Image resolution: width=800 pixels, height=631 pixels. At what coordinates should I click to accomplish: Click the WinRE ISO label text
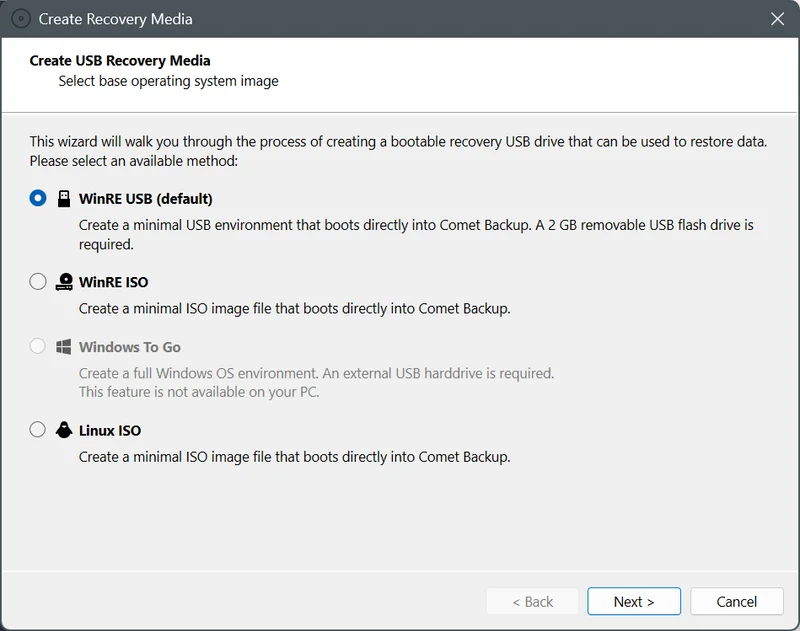point(113,282)
